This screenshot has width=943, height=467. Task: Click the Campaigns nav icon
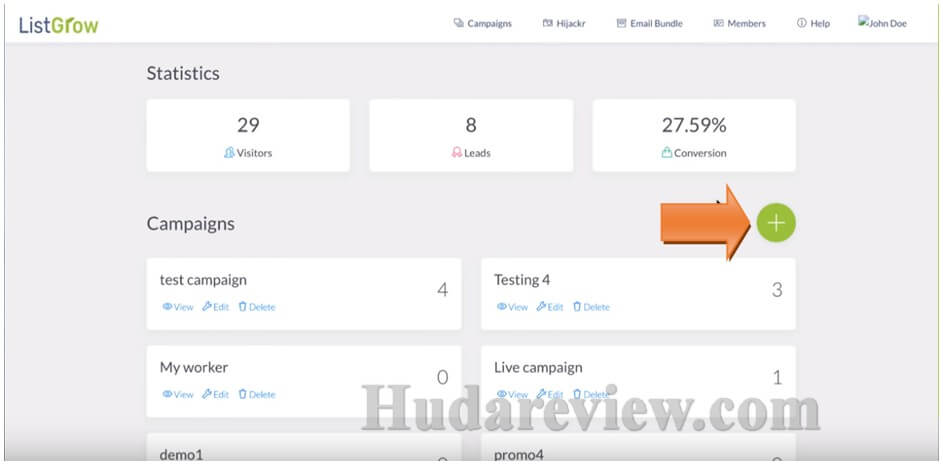[x=458, y=23]
